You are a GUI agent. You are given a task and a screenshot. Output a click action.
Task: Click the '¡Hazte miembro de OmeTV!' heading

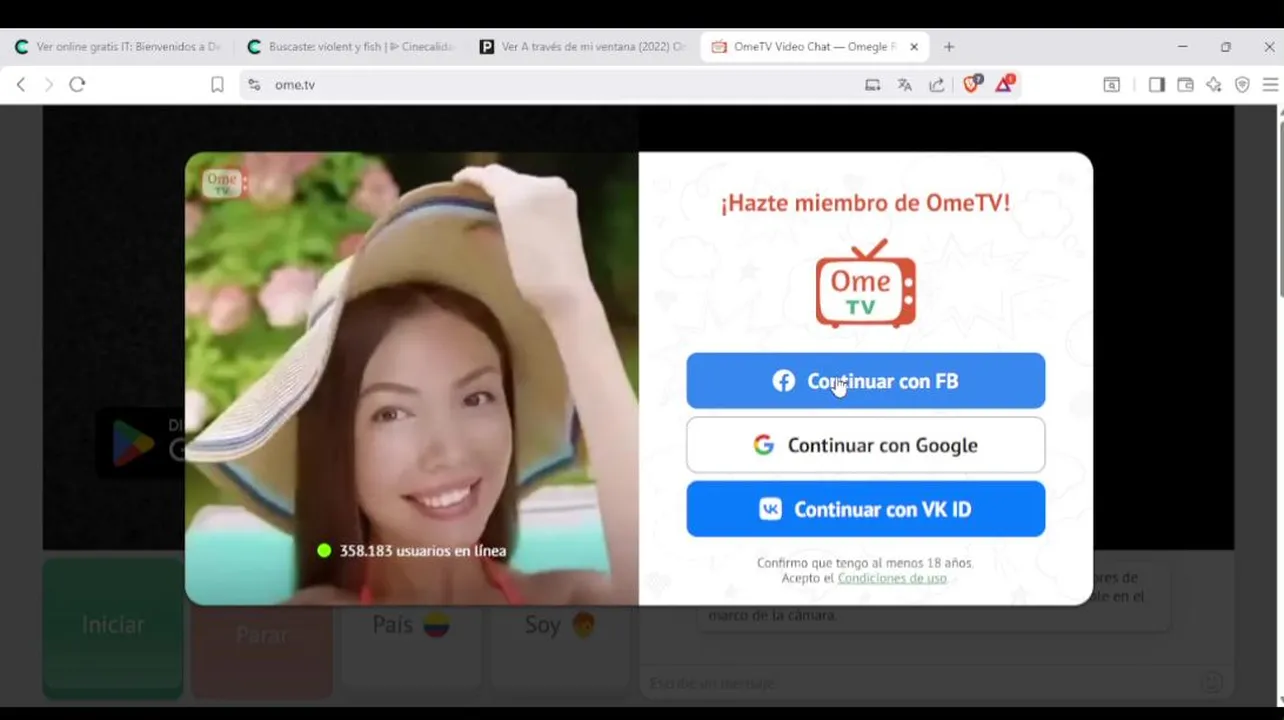(x=865, y=203)
